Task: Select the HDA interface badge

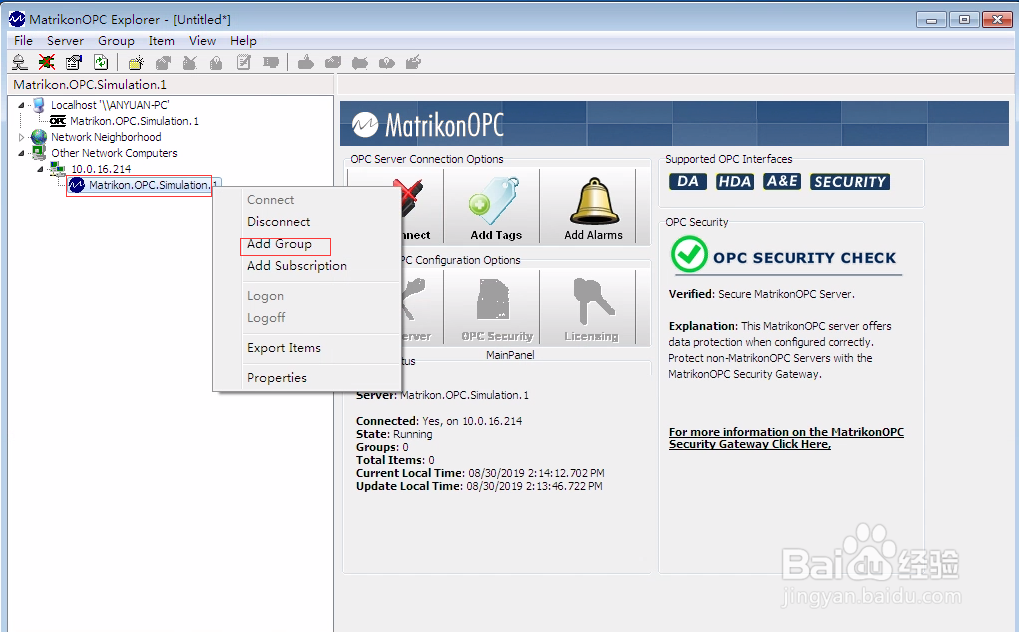Action: (x=734, y=182)
